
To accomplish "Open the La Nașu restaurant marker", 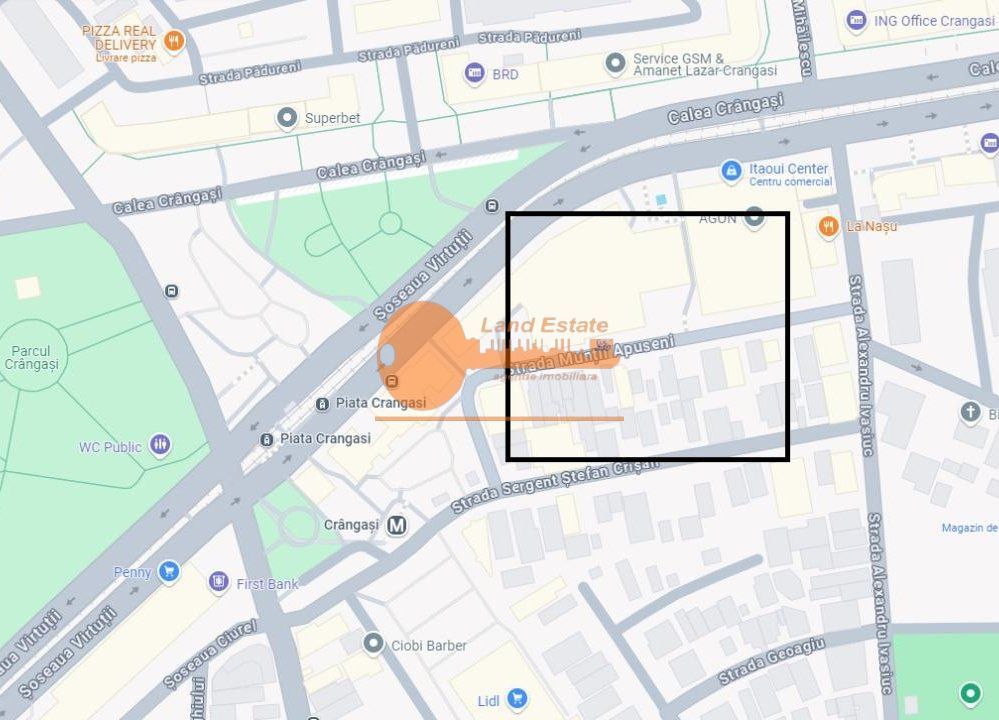I will tap(828, 227).
